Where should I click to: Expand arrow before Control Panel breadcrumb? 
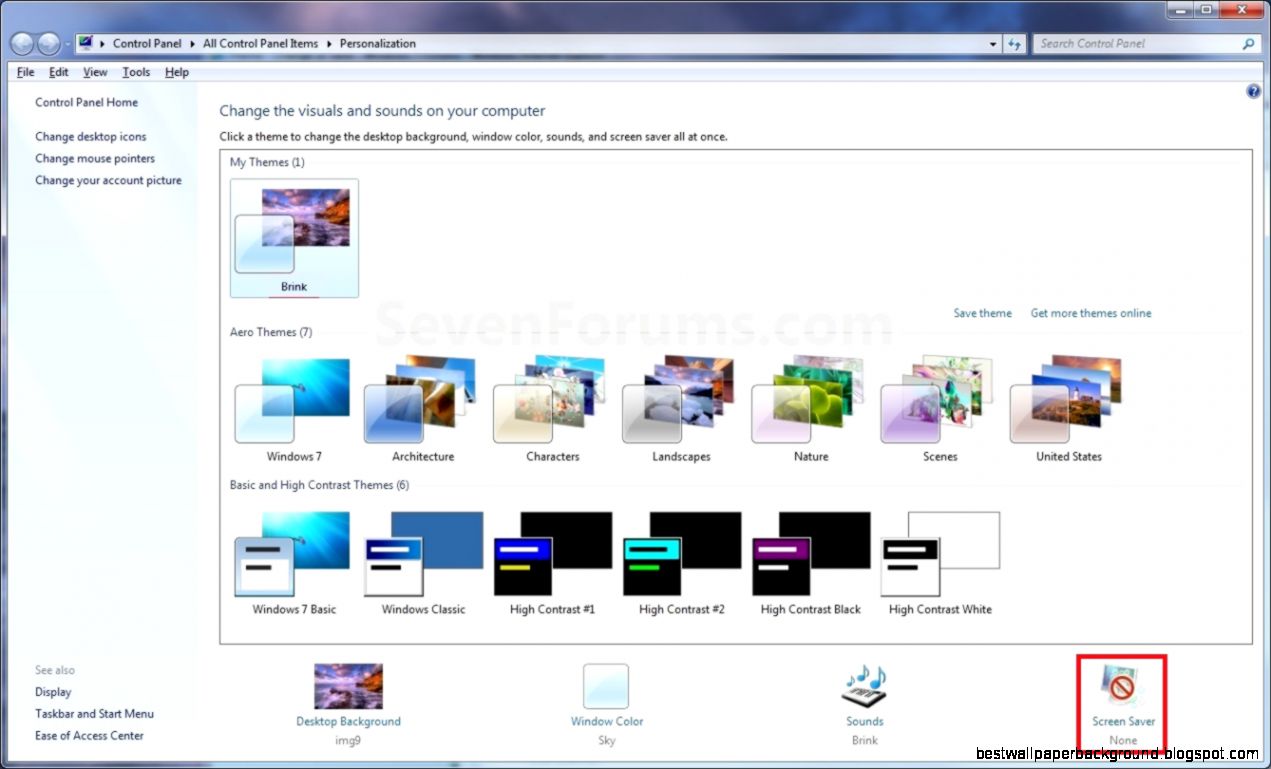pos(103,44)
